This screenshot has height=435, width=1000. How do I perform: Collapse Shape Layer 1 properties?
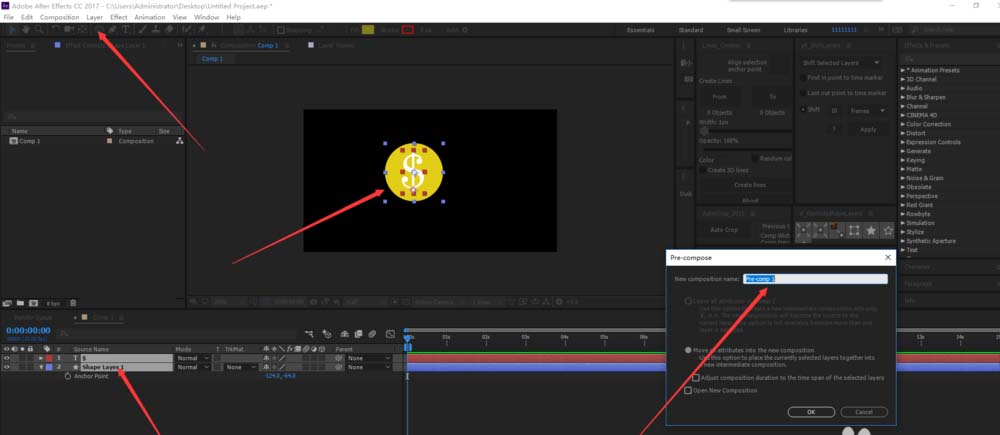[41, 367]
